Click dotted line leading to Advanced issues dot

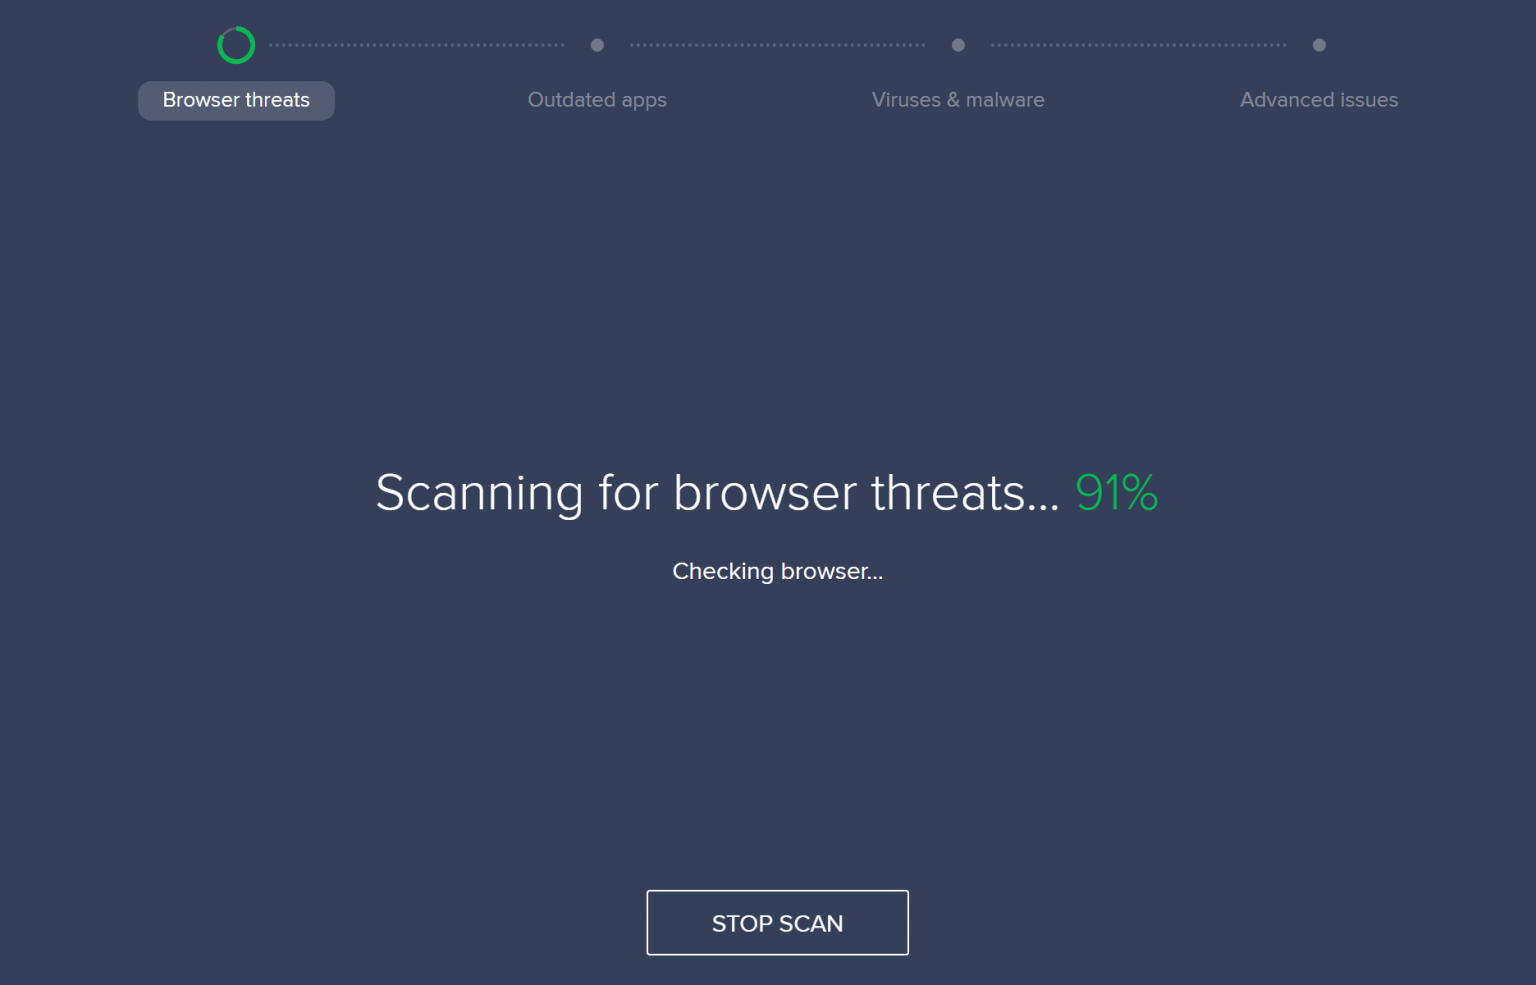[x=1138, y=45]
